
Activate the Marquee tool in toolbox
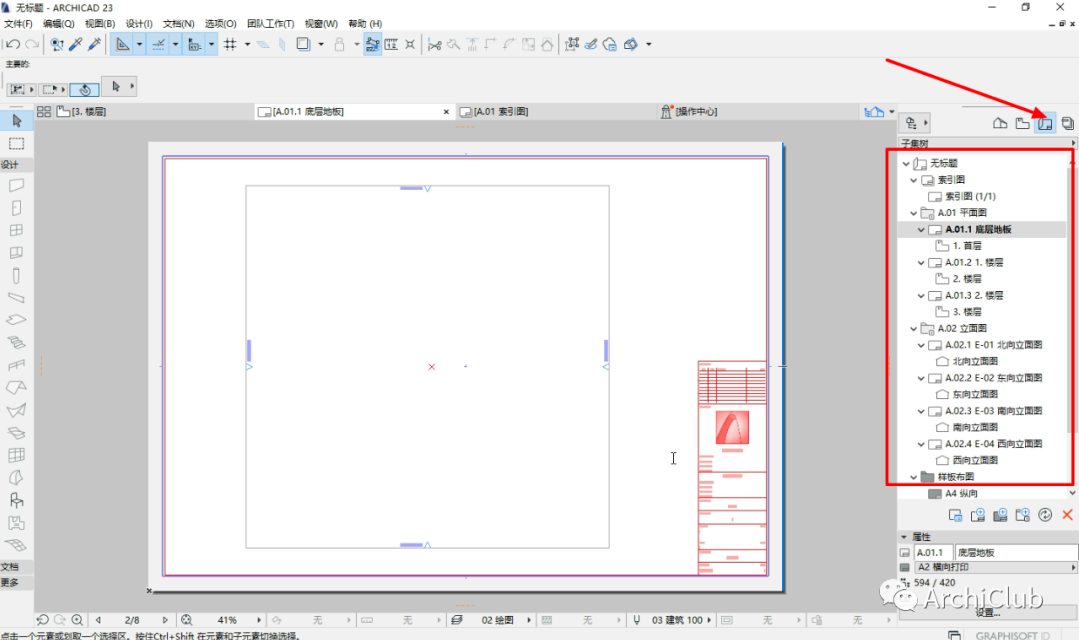(17, 143)
